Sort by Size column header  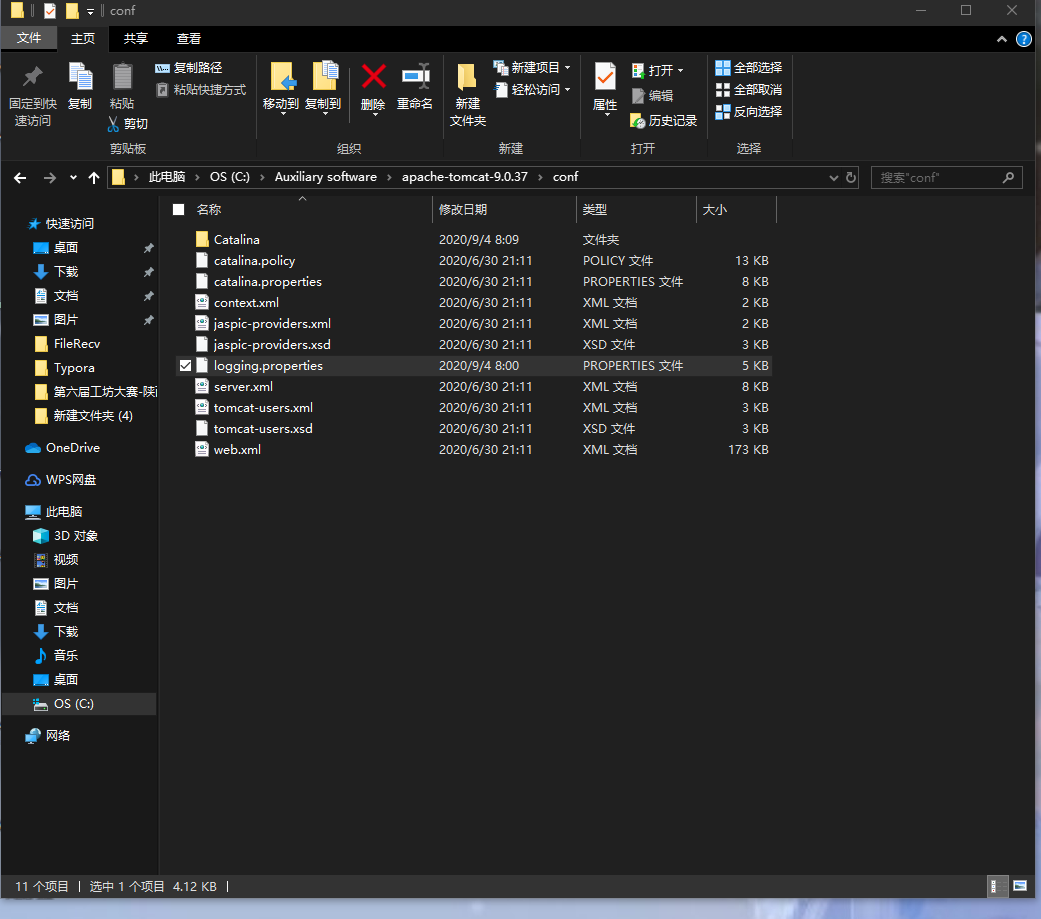[x=736, y=210]
